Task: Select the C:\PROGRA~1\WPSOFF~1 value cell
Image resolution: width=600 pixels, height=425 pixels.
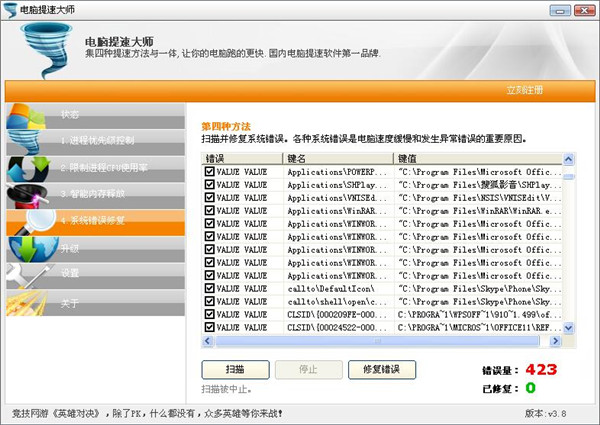Action: [x=478, y=314]
